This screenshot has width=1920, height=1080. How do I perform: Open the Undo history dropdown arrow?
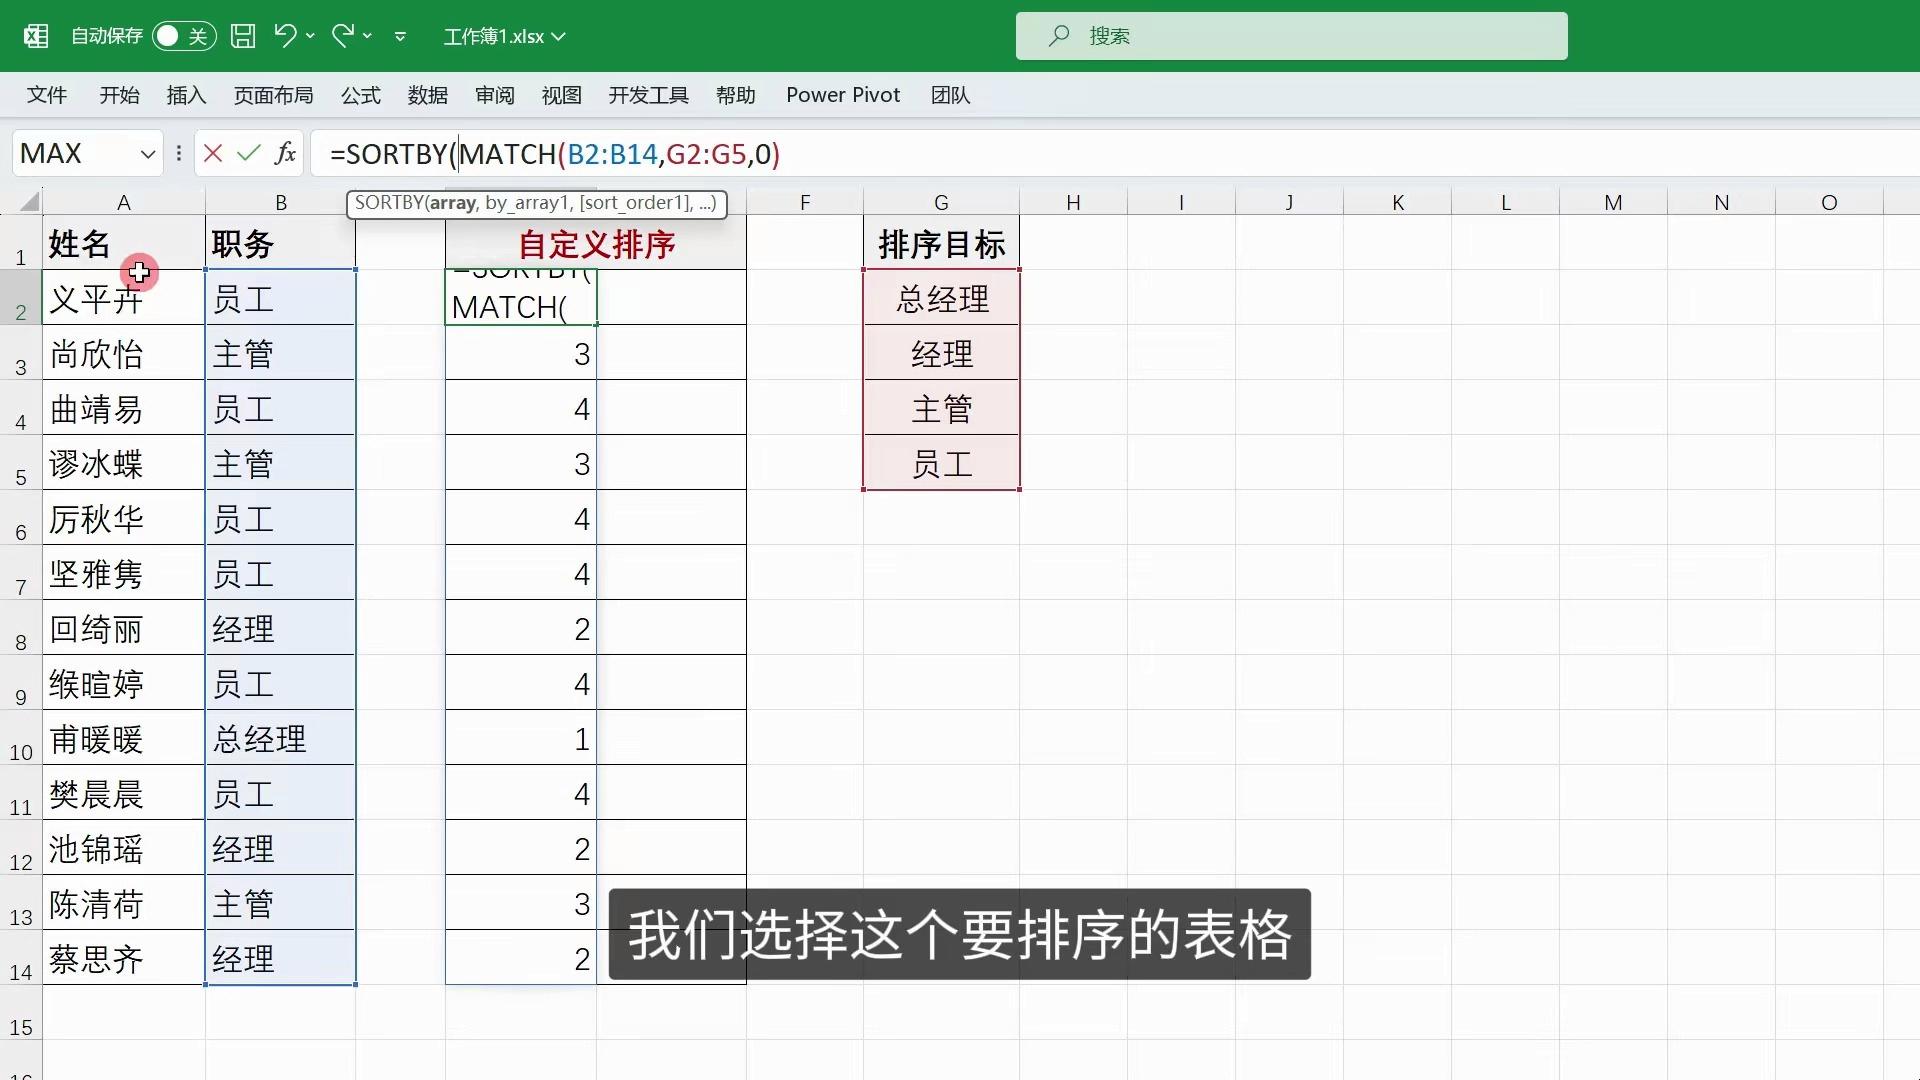(310, 36)
